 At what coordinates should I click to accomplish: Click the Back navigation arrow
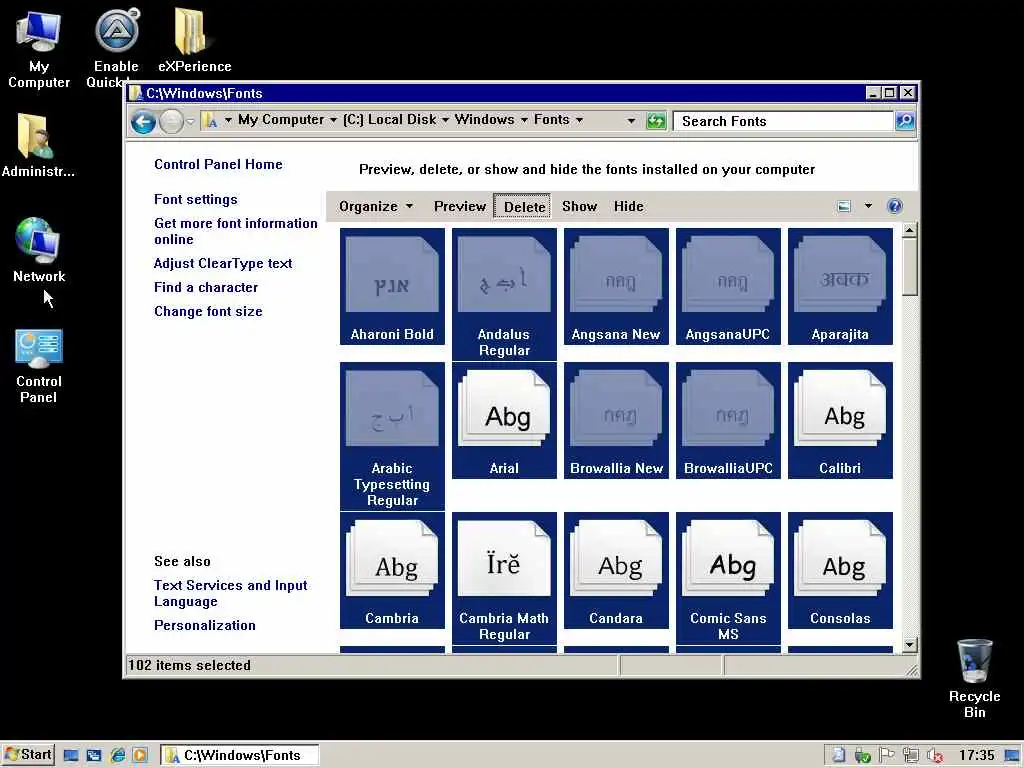click(x=143, y=121)
